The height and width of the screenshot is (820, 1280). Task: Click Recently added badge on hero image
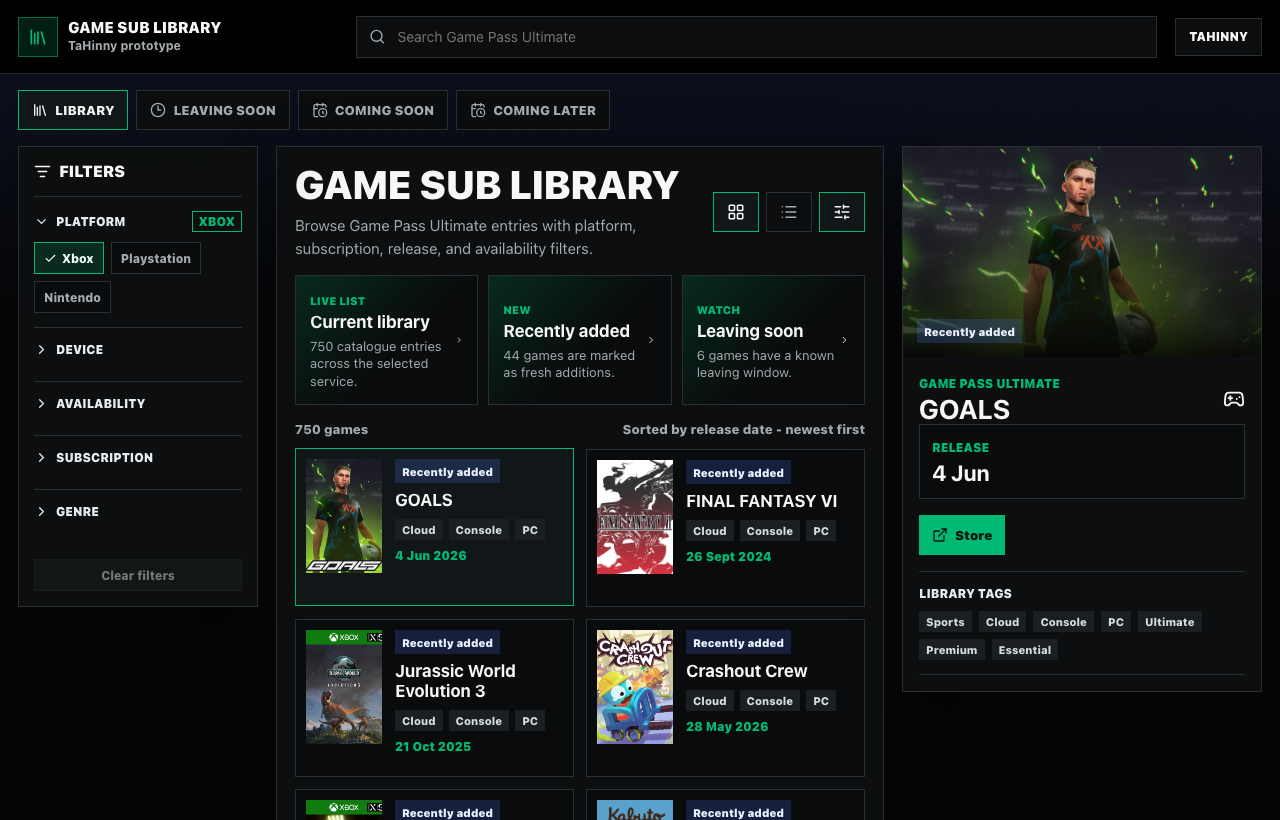[x=970, y=332]
